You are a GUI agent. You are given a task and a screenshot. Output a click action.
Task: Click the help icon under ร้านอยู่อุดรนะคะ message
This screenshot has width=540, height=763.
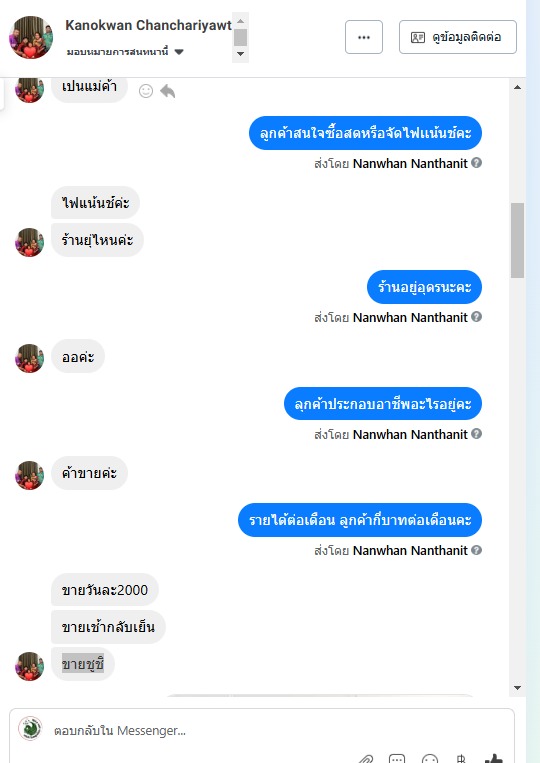(x=477, y=317)
